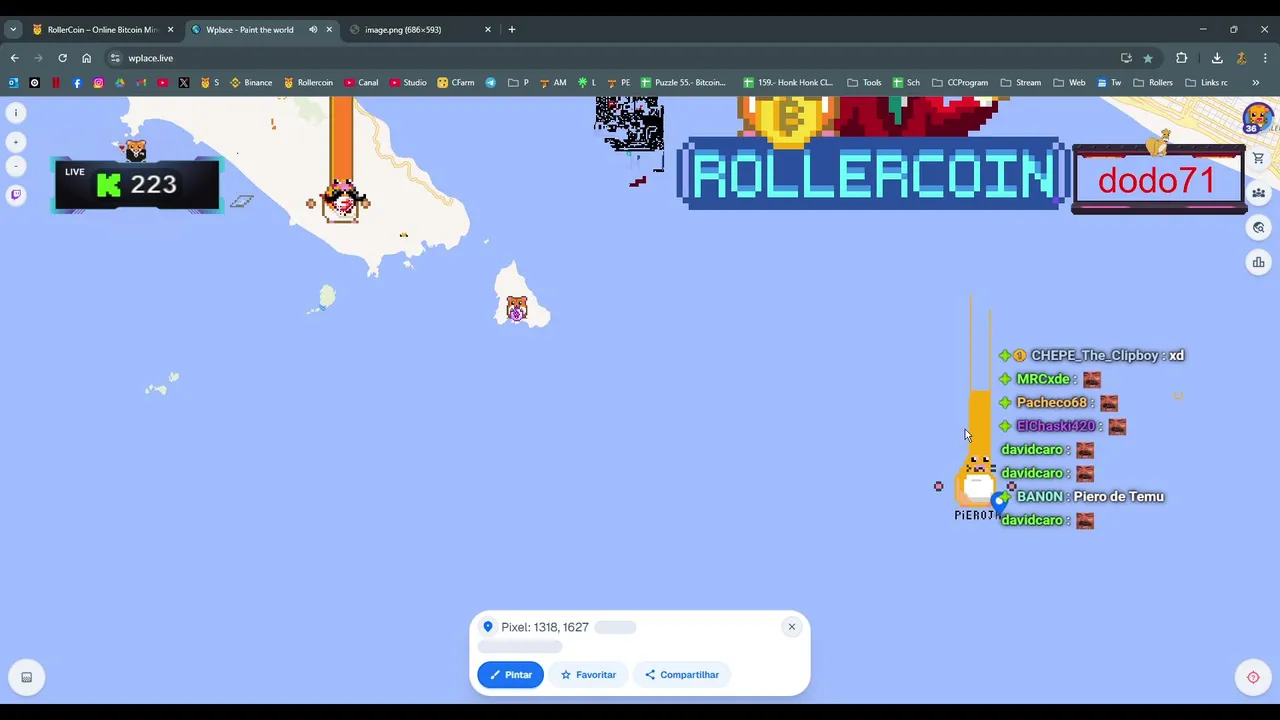
Task: Open the browser extensions puzzle icon
Action: (x=1181, y=58)
